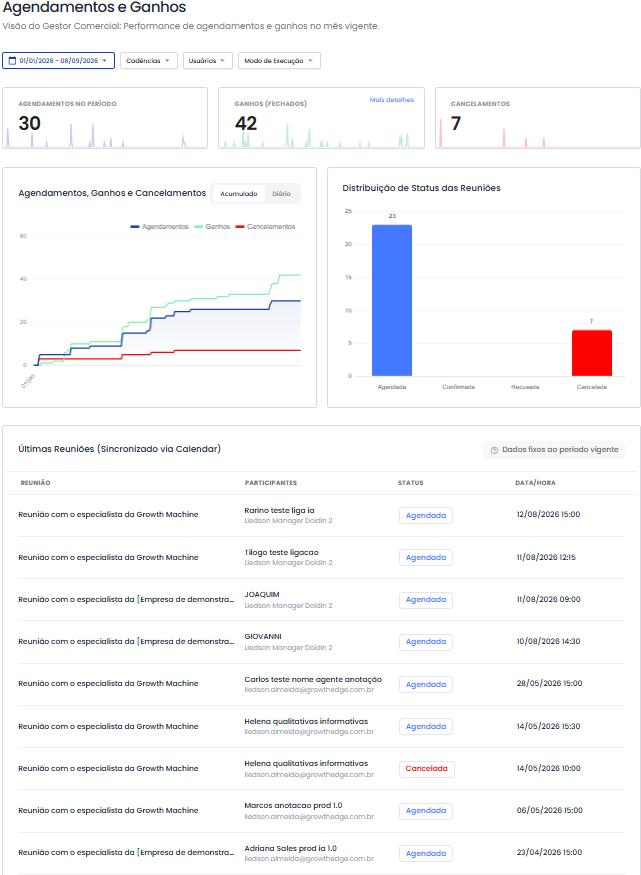641x875 pixels.
Task: Click Distribuição de Status das Reuniões heading
Action: (421, 188)
